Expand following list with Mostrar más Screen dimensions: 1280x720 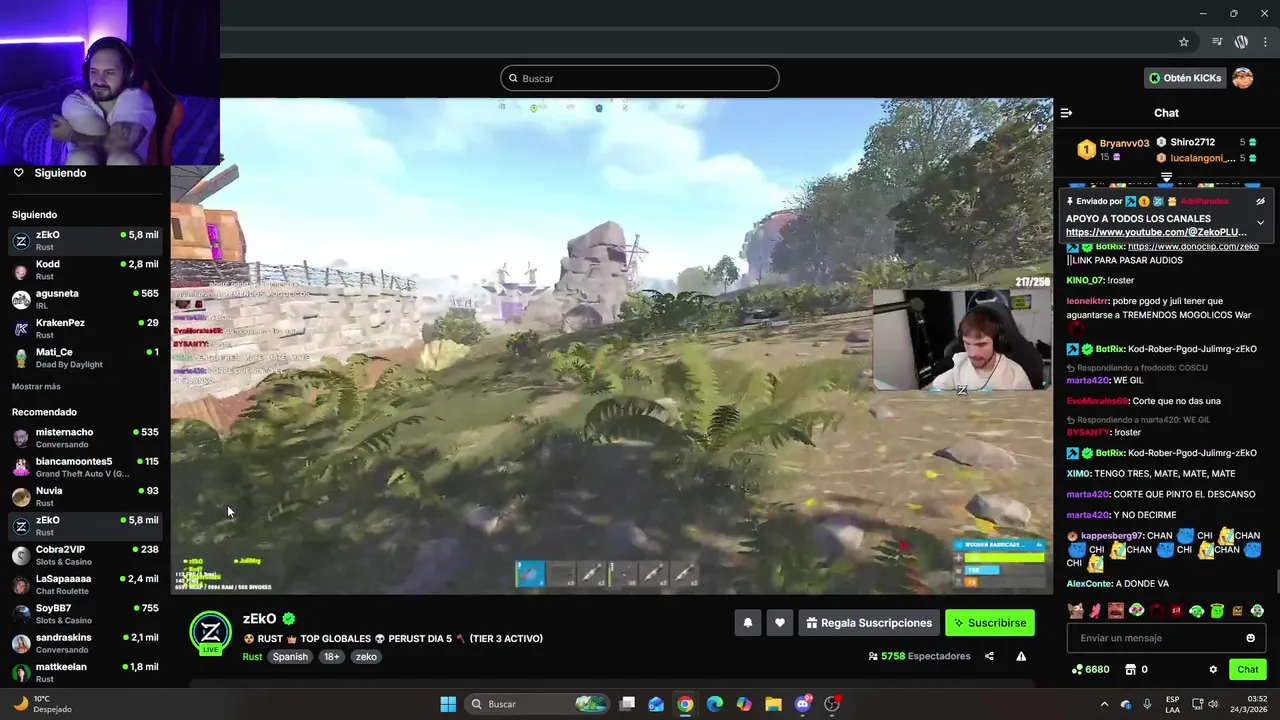[x=36, y=387]
